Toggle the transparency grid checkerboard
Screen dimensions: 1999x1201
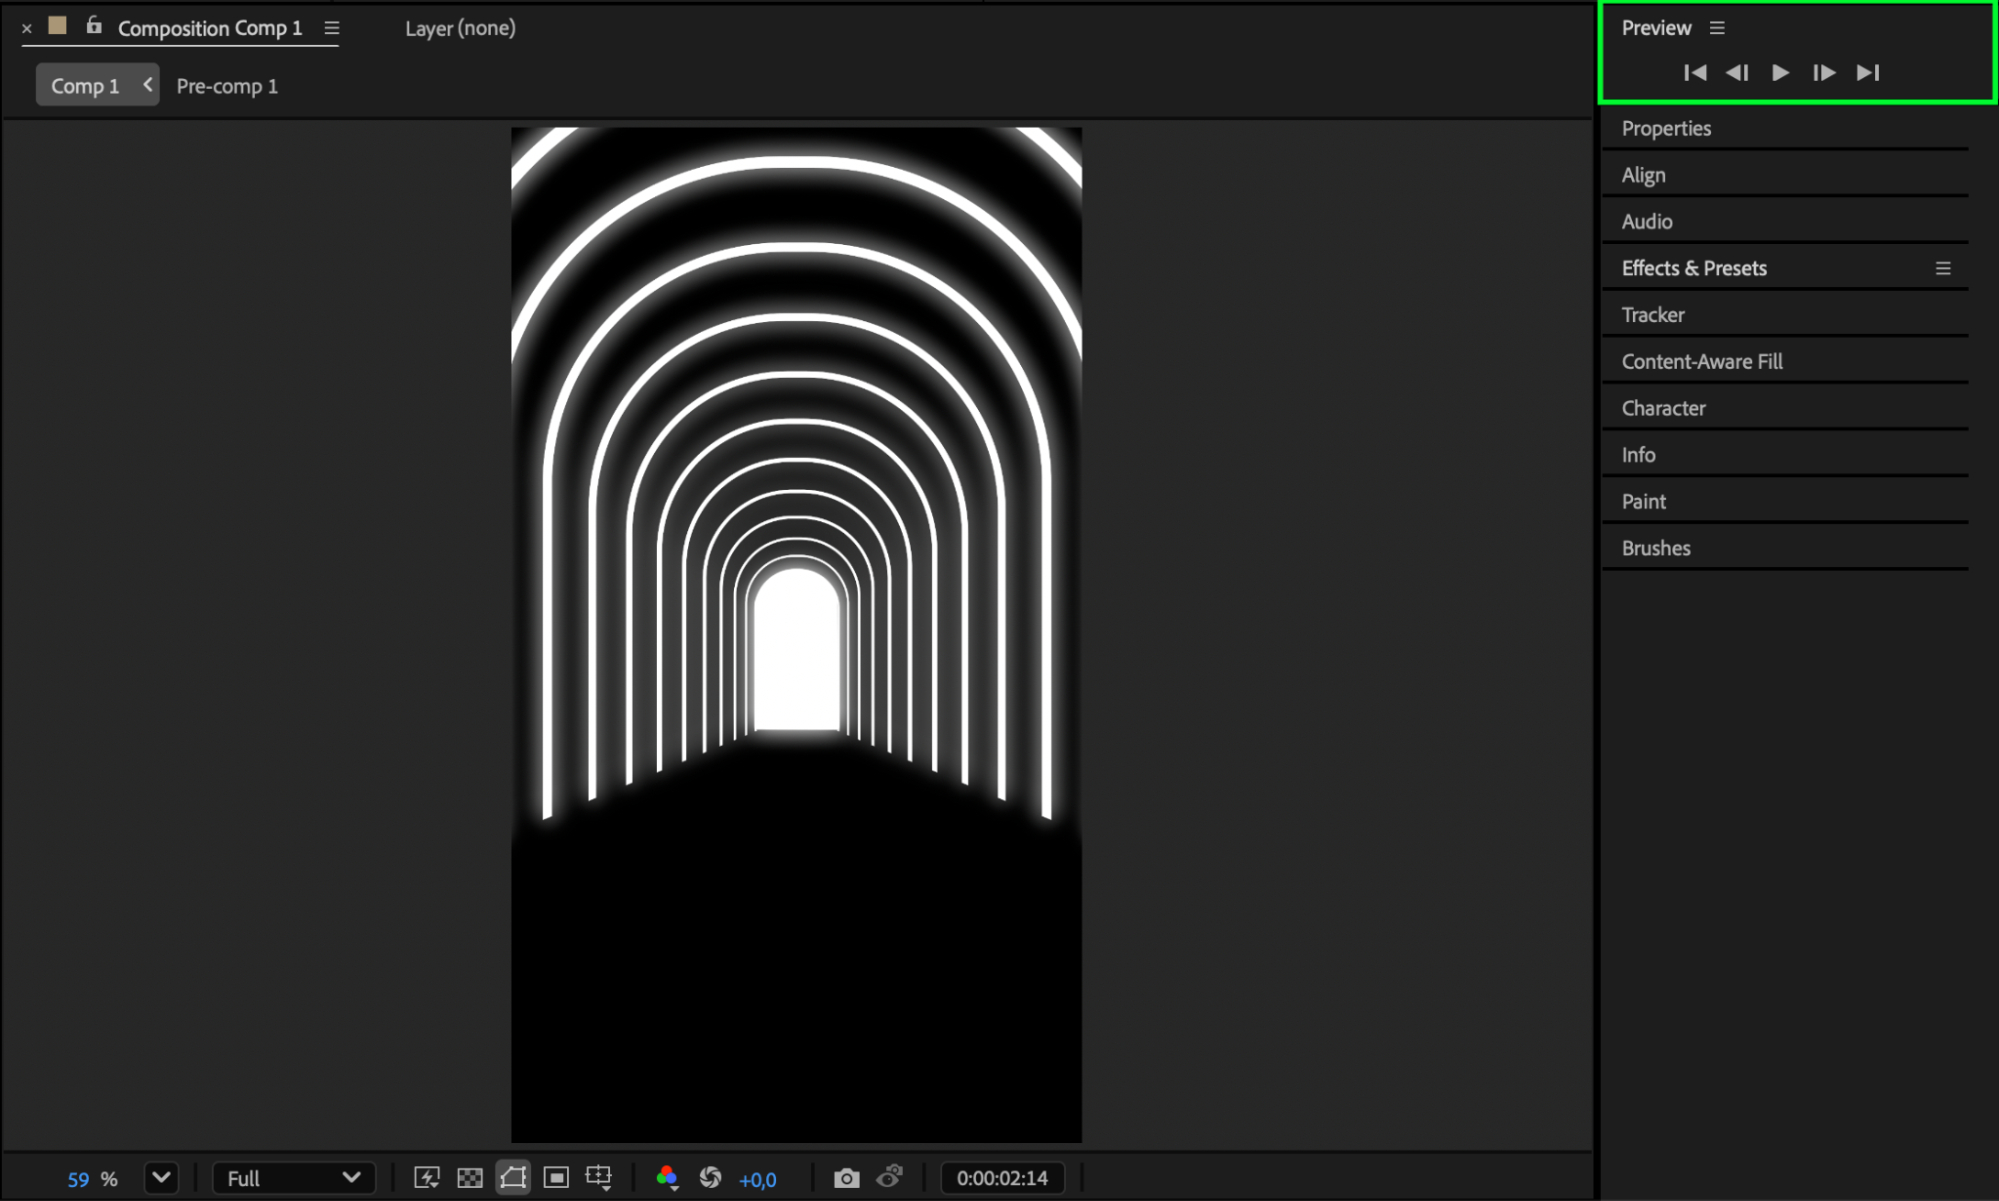click(470, 1178)
